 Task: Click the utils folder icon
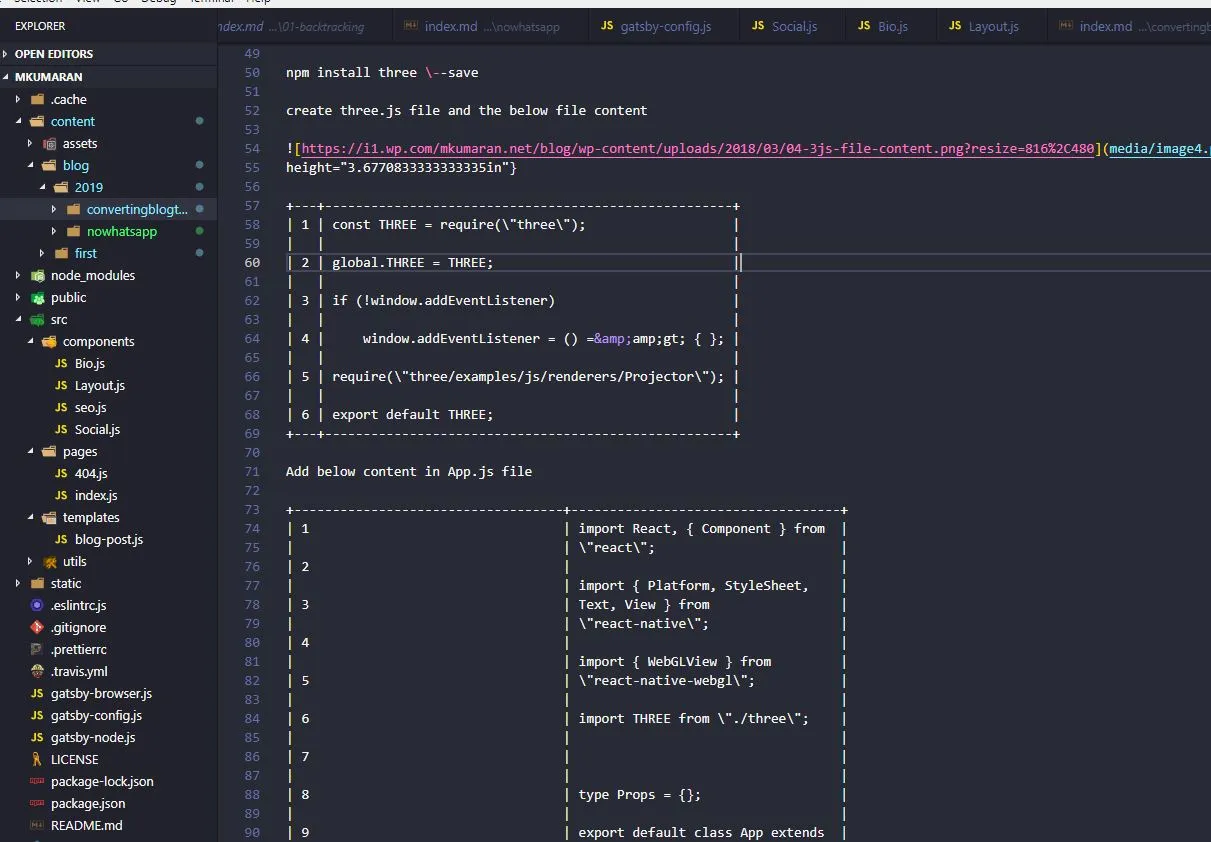tap(50, 561)
